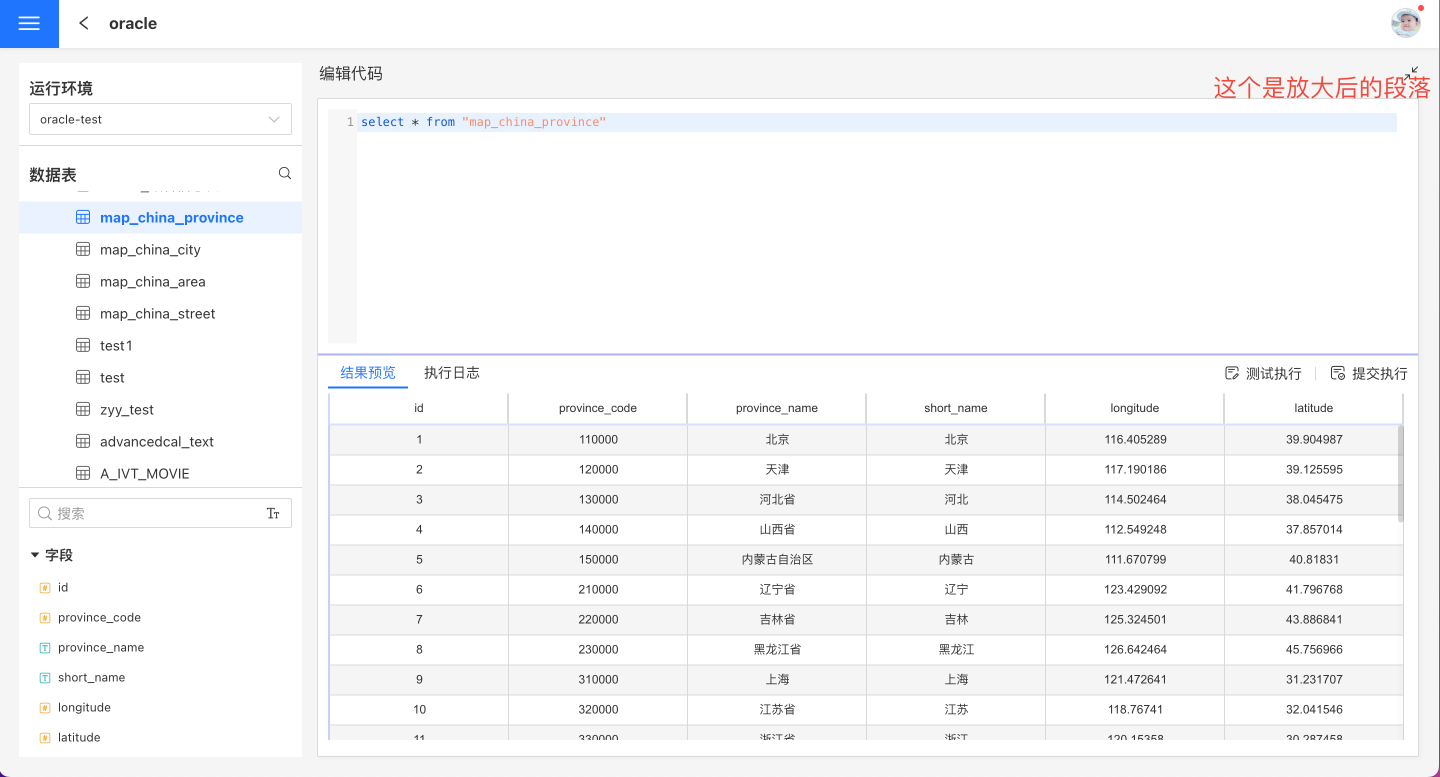Open the hamburger main menu
1440x777 pixels.
click(29, 24)
